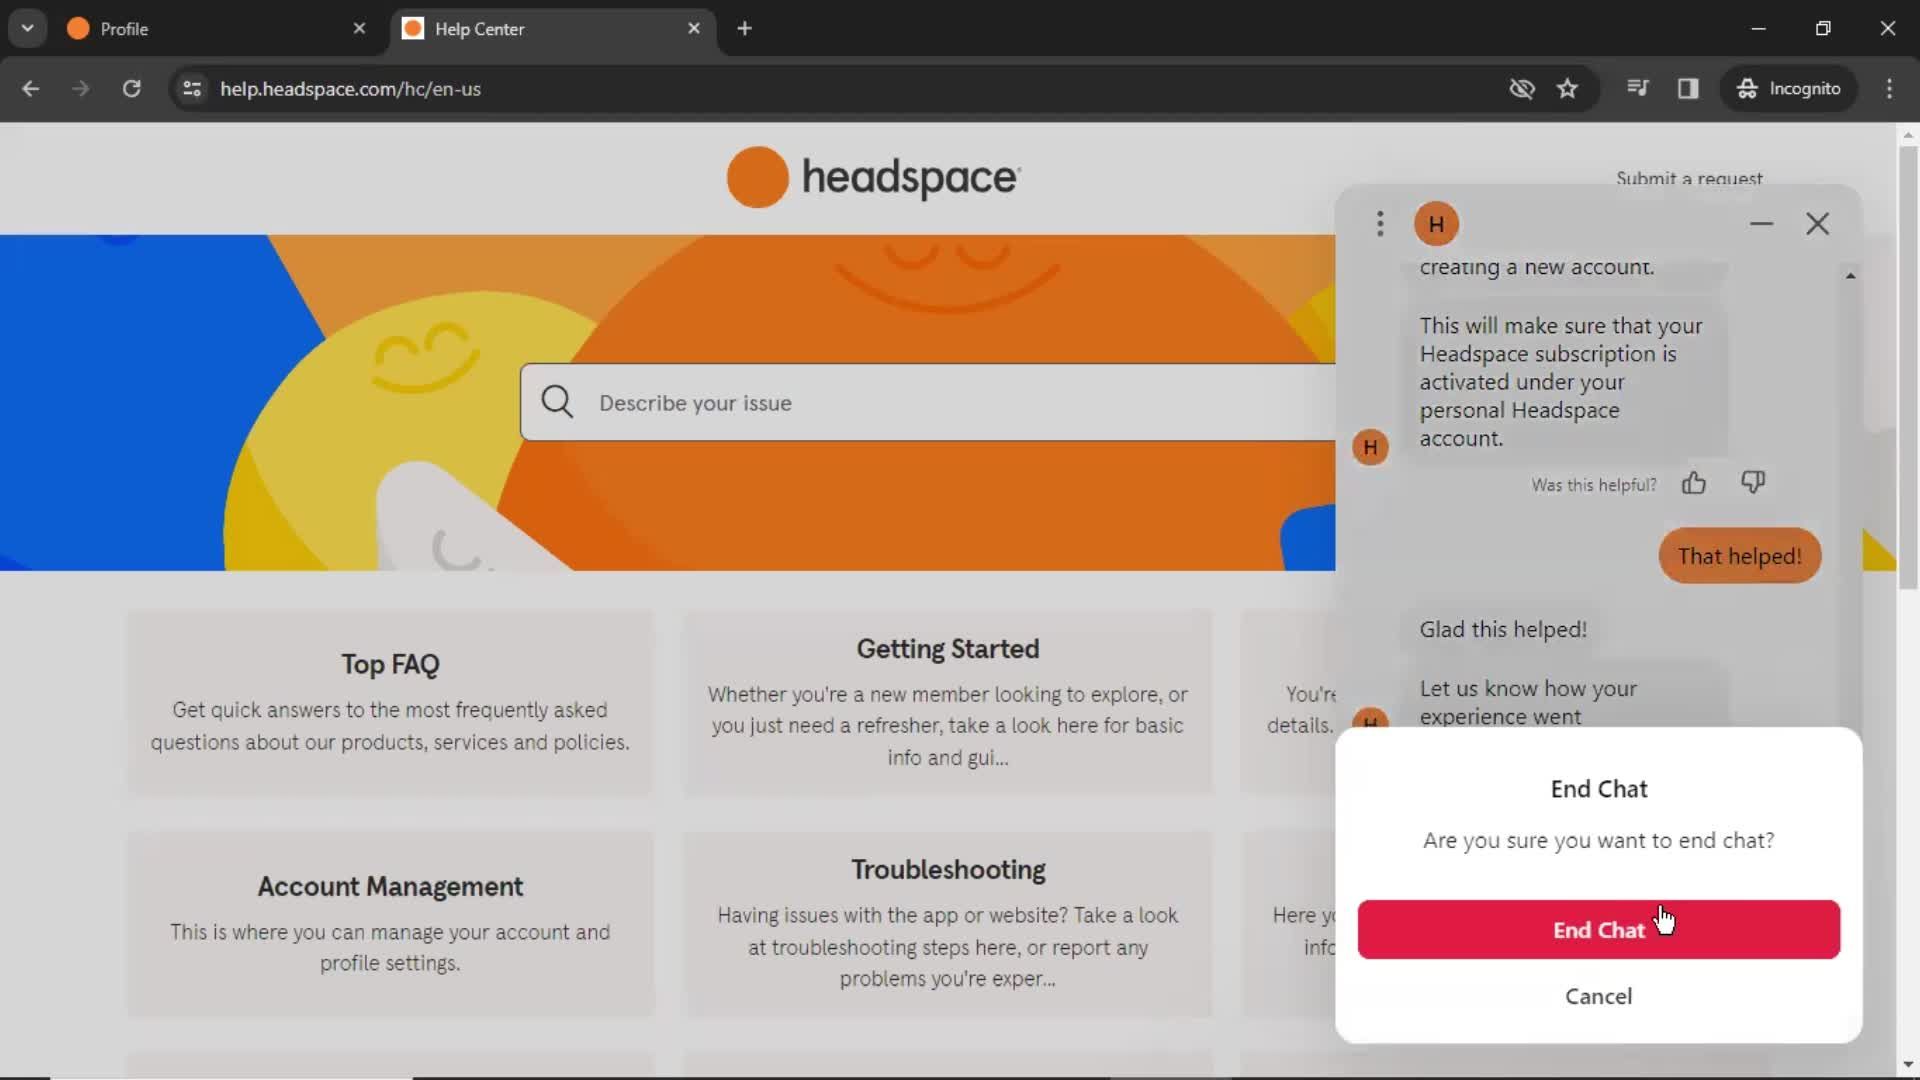1920x1080 pixels.
Task: Click the Describe your issue search field
Action: 927,402
